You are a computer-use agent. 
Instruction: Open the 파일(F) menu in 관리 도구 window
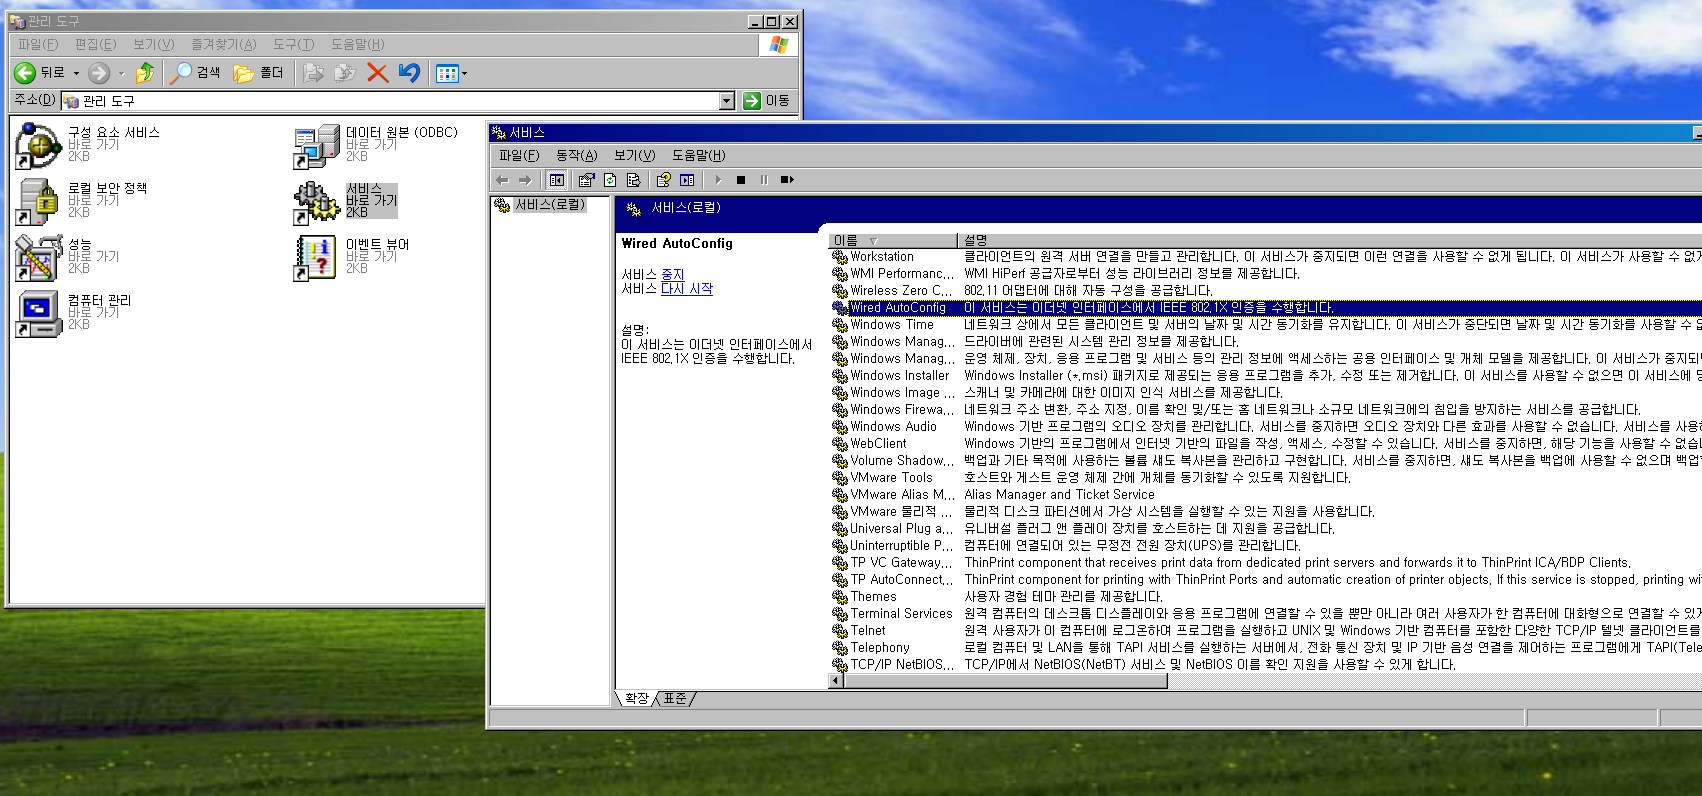(x=38, y=44)
